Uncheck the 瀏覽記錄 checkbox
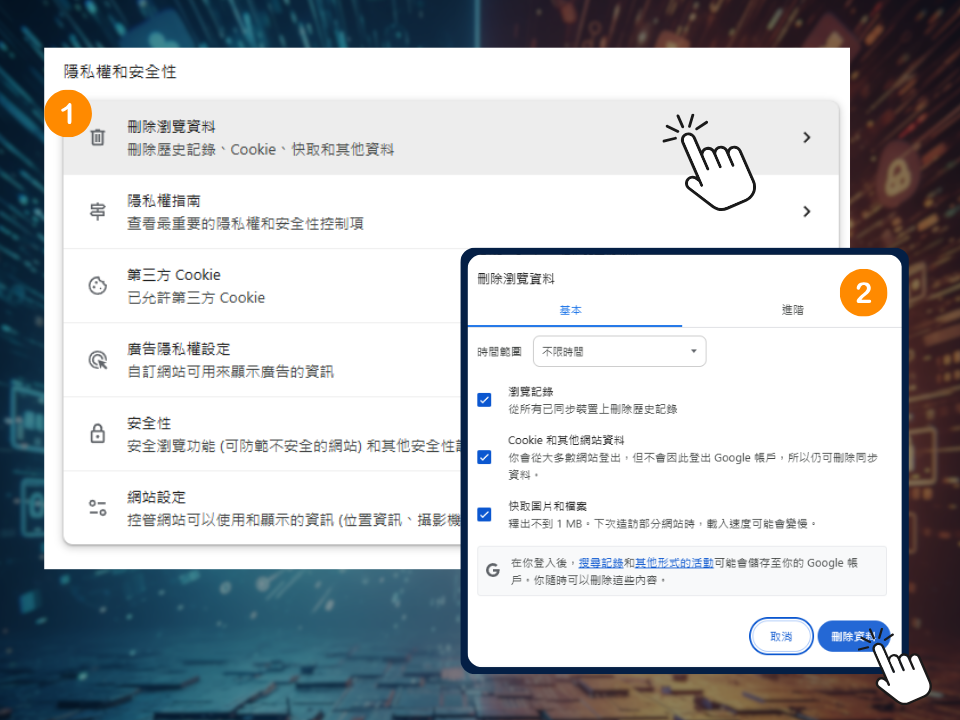Image resolution: width=960 pixels, height=720 pixels. tap(485, 400)
